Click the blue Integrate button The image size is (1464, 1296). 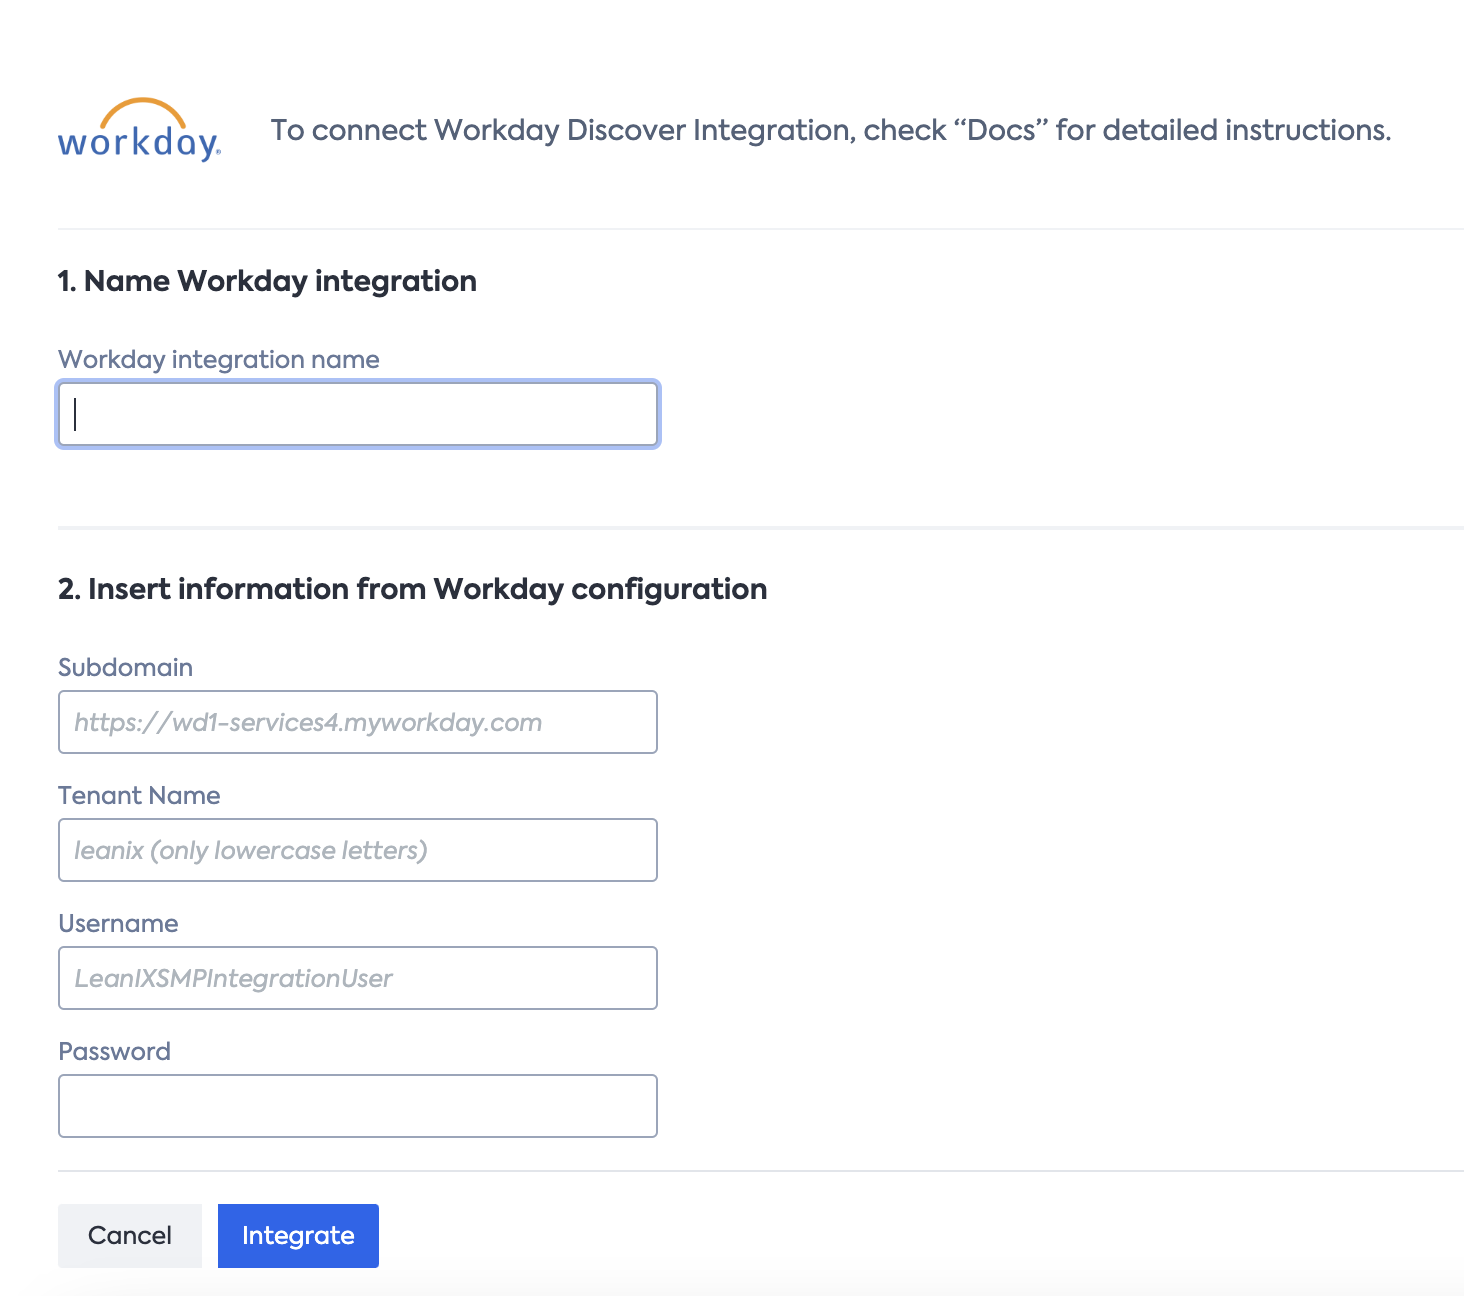pos(298,1236)
